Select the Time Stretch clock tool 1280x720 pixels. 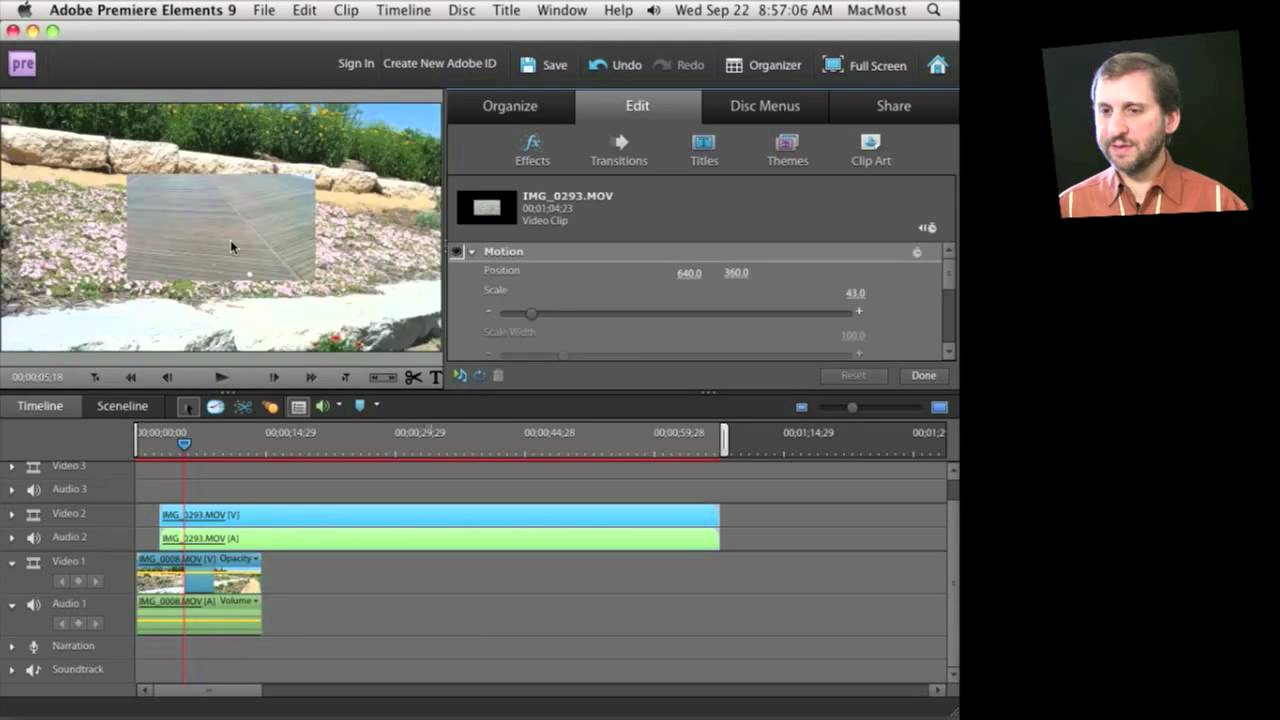215,406
